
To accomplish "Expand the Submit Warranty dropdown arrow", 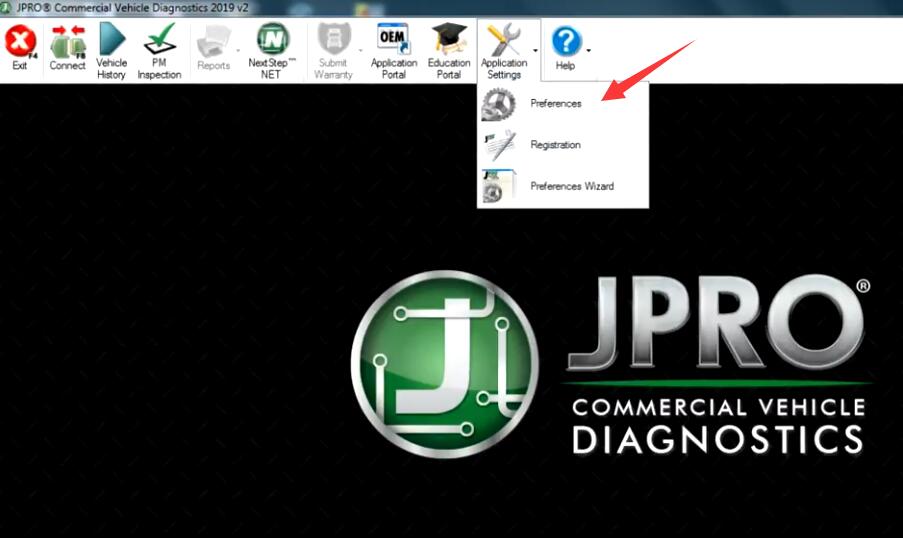I will [361, 51].
